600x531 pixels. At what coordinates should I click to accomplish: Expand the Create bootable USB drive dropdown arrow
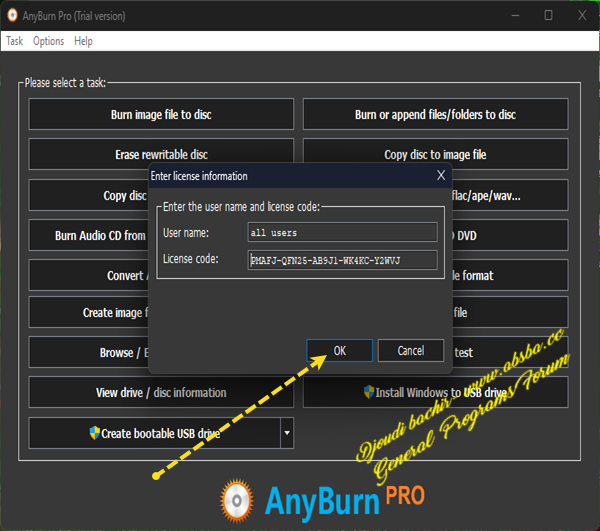287,433
